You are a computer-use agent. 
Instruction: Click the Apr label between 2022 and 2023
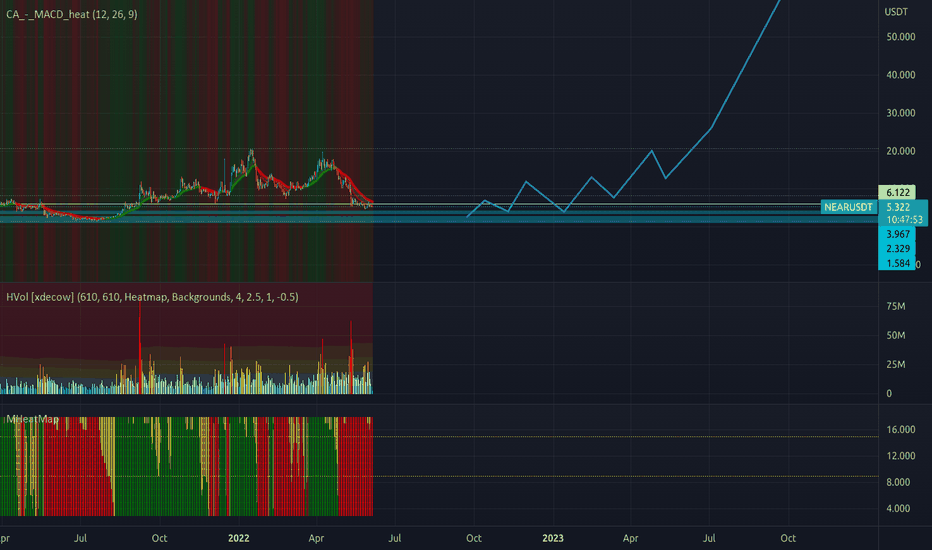(316, 538)
